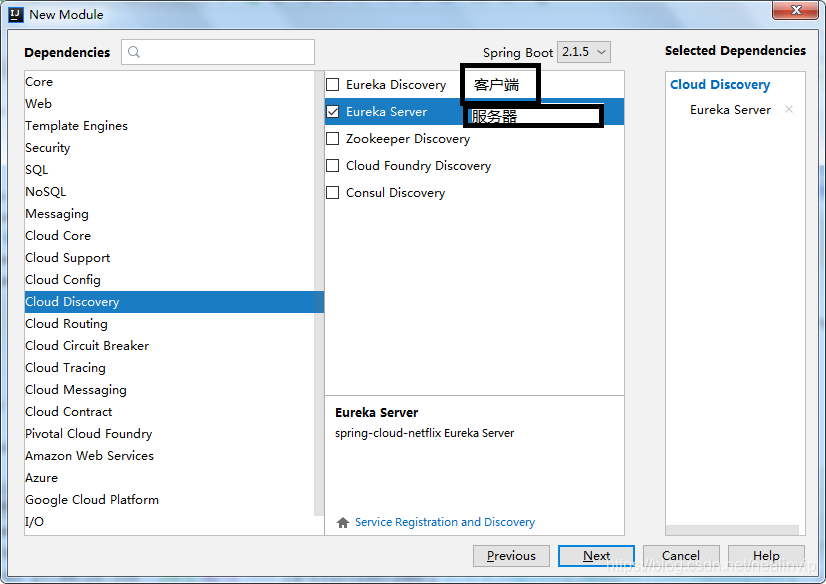Select the Web category

[x=169, y=104]
